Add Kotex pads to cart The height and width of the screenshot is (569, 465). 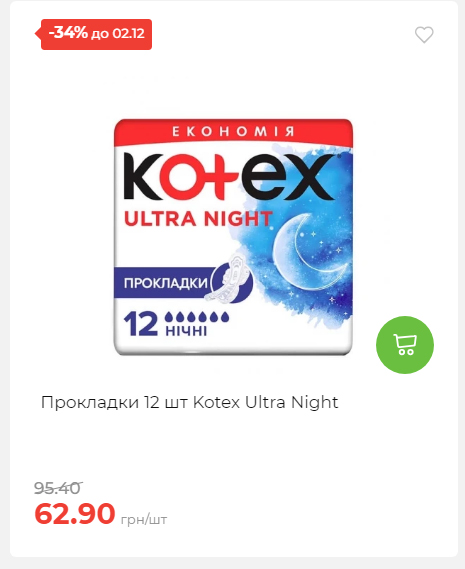point(405,345)
